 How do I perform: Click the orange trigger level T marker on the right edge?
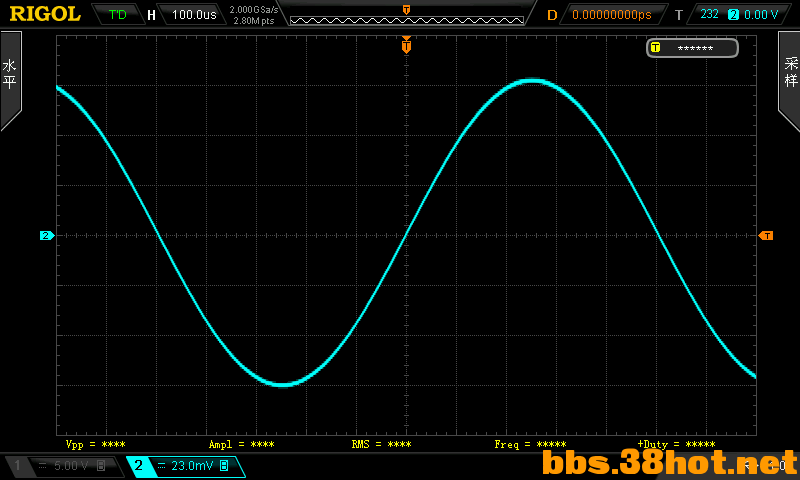(x=766, y=236)
